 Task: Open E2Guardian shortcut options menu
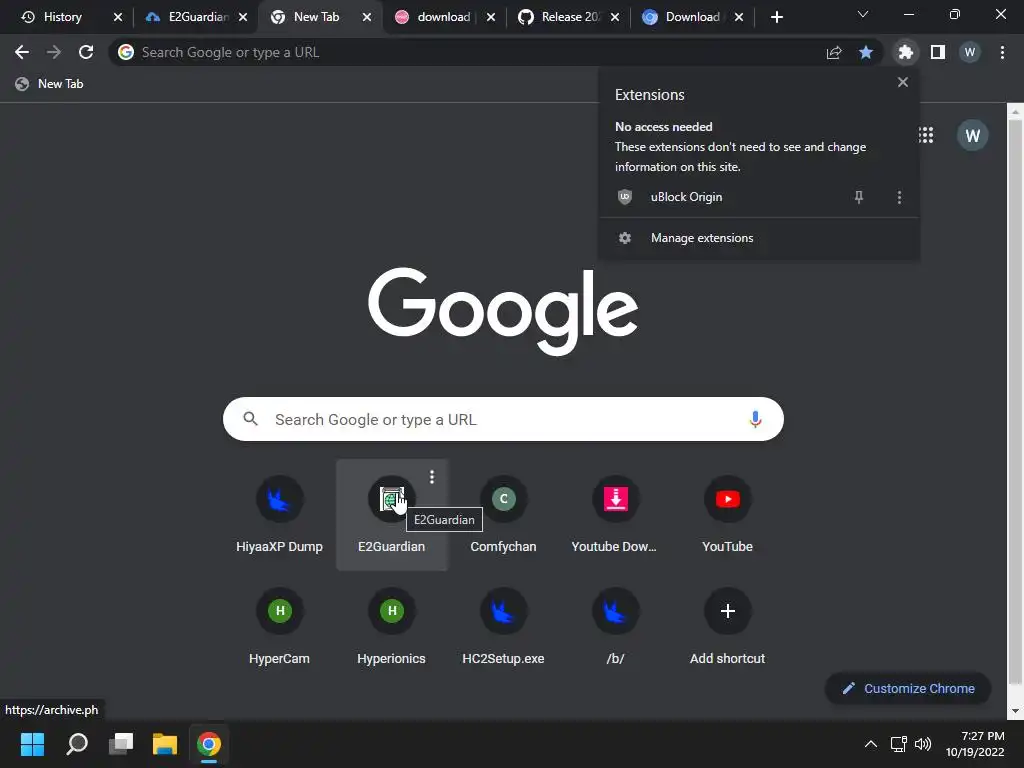(x=432, y=477)
